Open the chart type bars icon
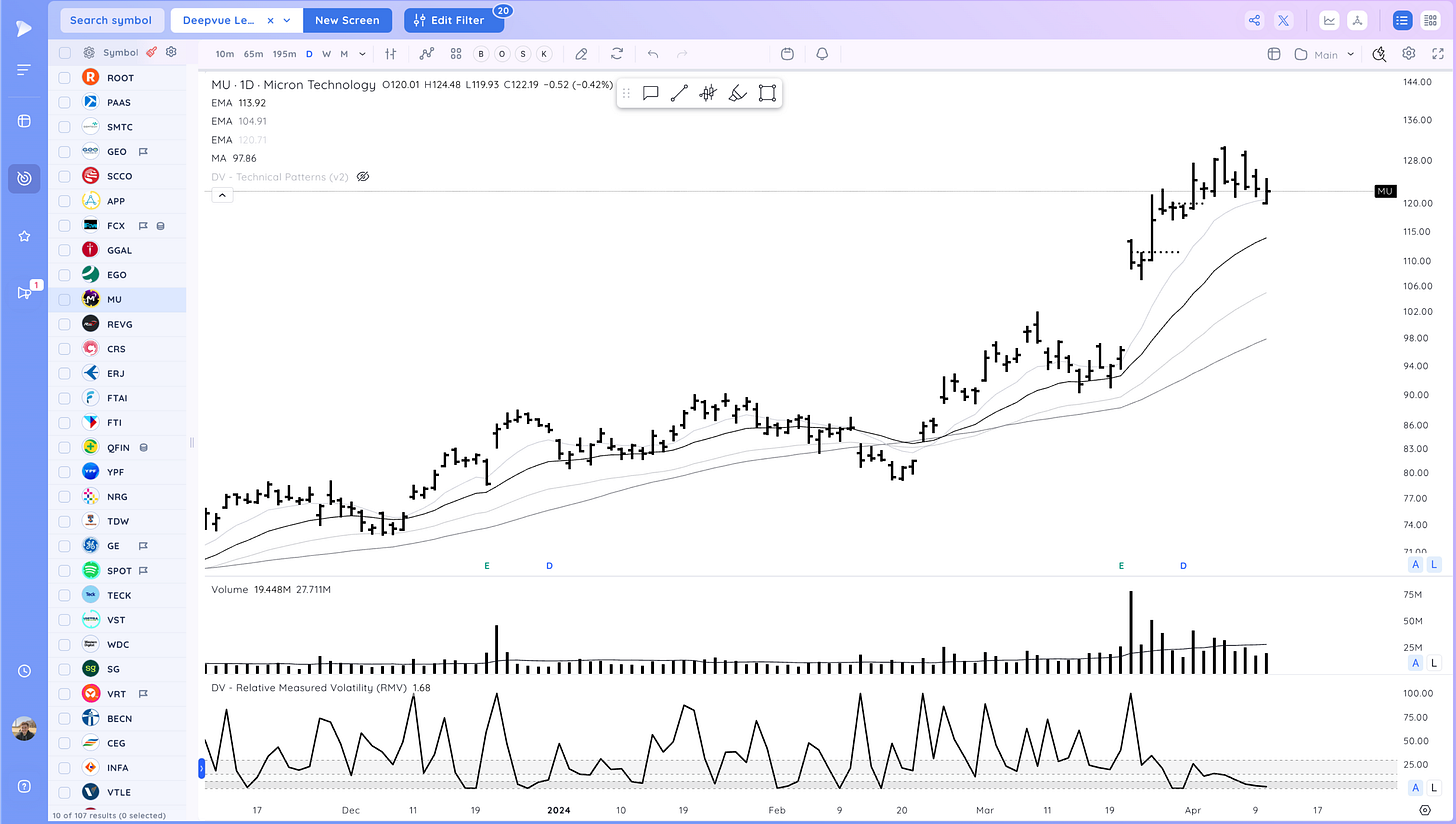1456x824 pixels. [x=391, y=54]
